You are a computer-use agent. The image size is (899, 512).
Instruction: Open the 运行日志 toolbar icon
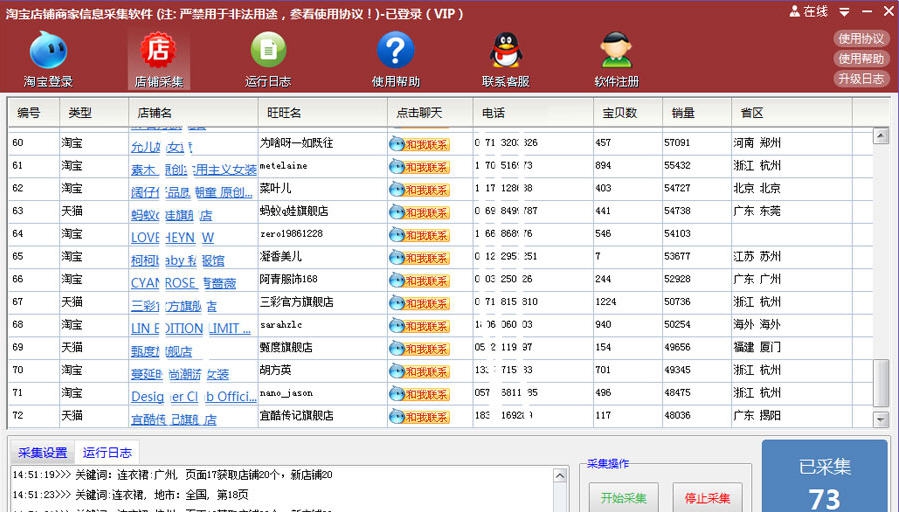[x=268, y=59]
